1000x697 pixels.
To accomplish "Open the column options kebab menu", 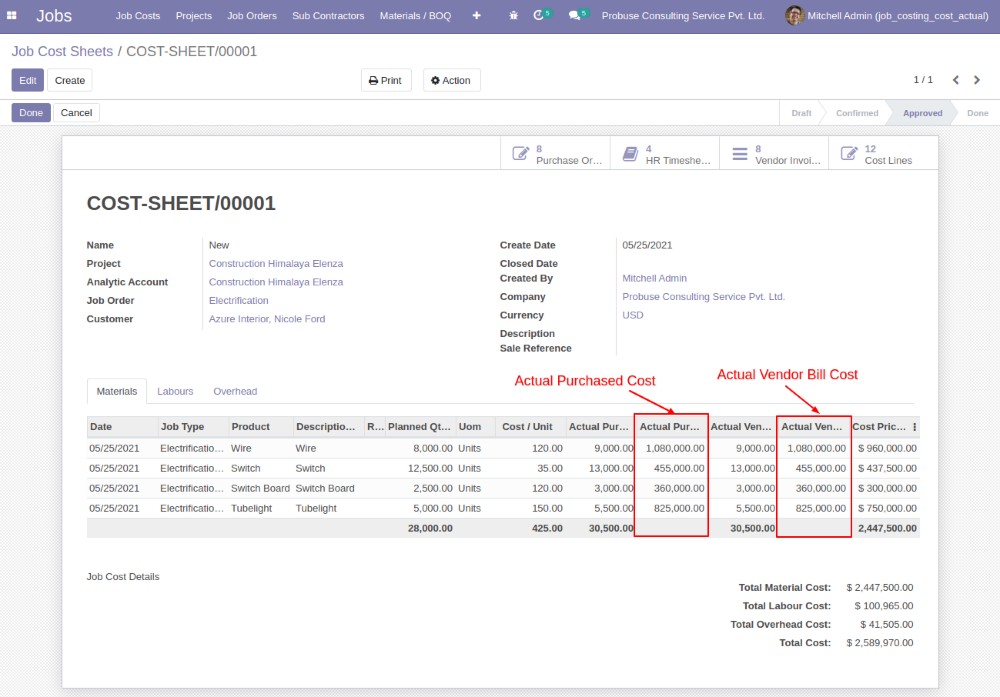I will coord(914,427).
